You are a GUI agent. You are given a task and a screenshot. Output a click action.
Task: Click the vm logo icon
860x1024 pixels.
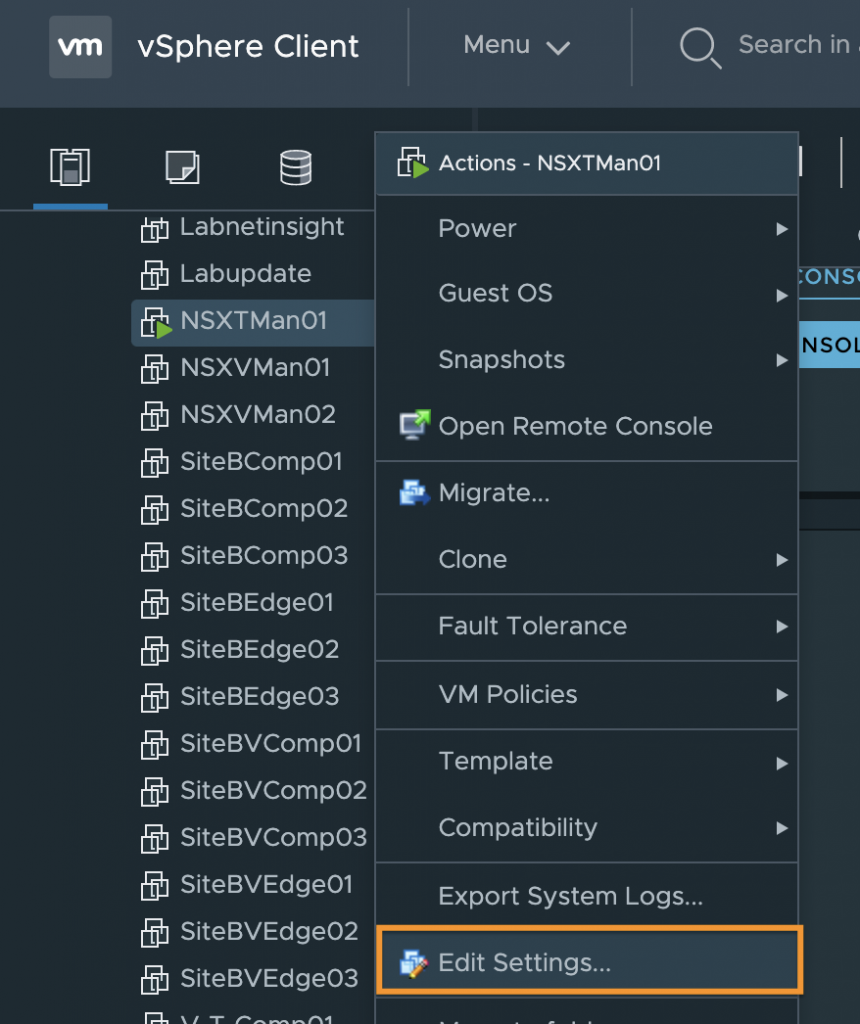click(x=80, y=47)
